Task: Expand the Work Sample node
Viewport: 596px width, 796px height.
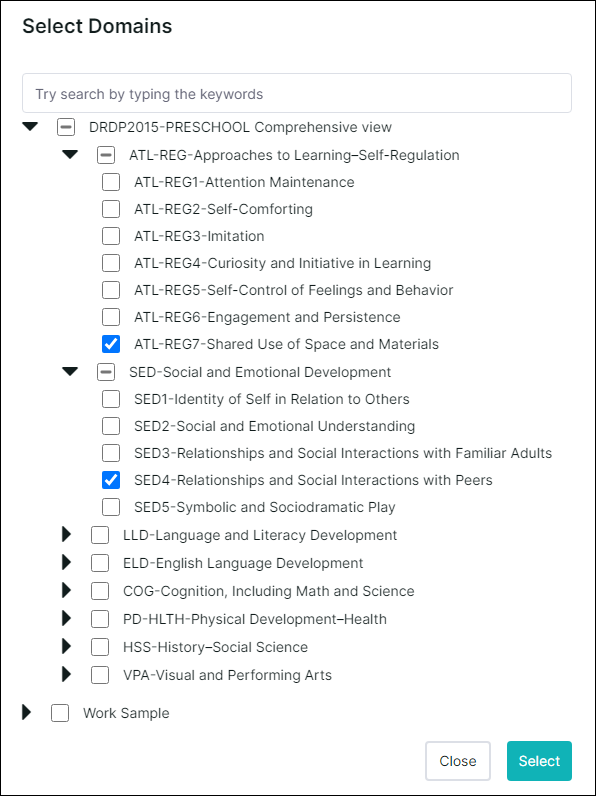Action: tap(27, 712)
